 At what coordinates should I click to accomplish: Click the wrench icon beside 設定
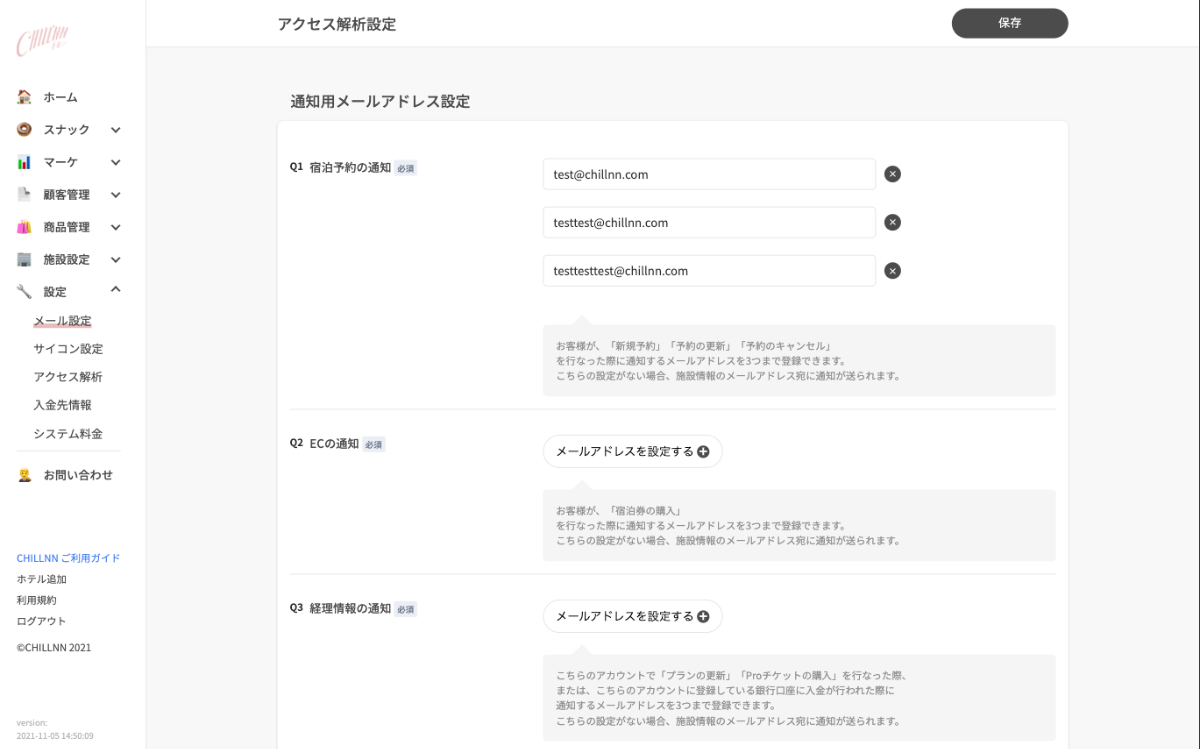24,292
